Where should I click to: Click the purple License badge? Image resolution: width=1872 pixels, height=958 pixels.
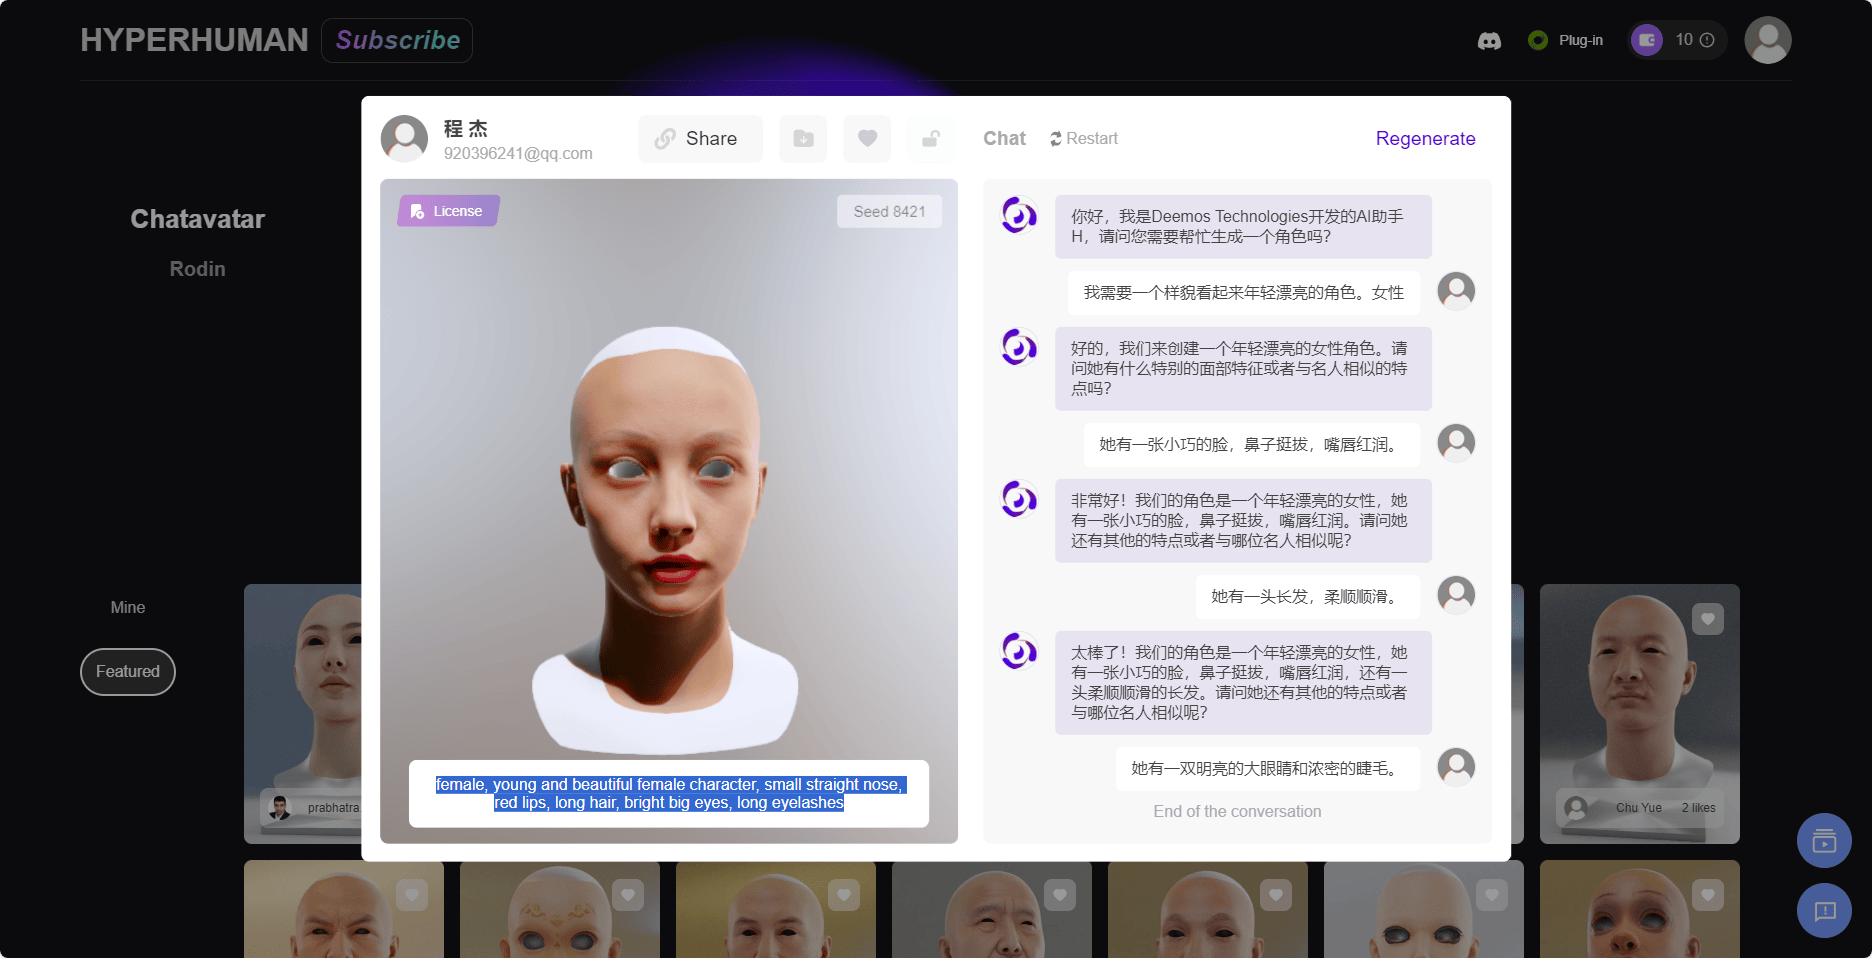click(448, 211)
